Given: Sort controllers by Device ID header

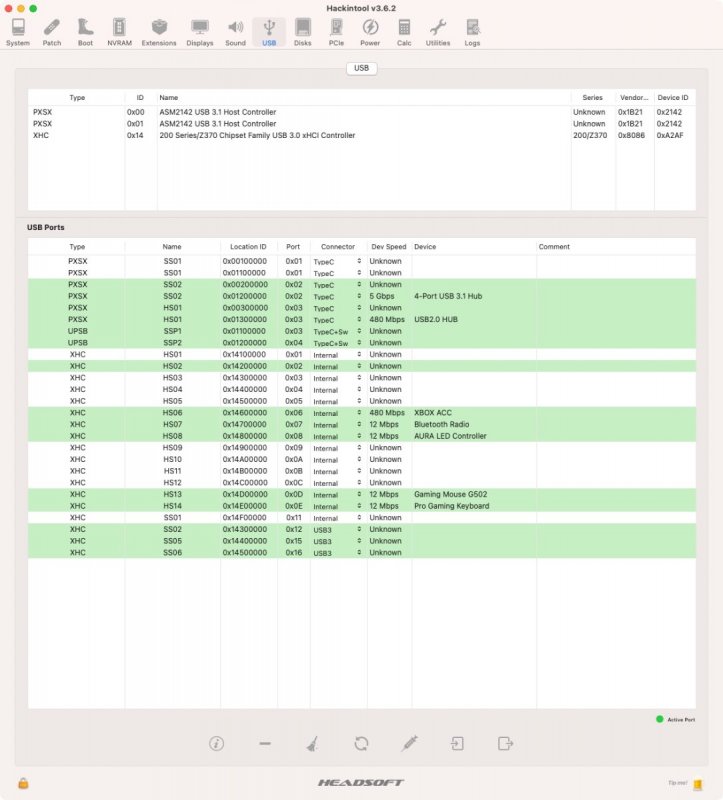Looking at the screenshot, I should 675,97.
